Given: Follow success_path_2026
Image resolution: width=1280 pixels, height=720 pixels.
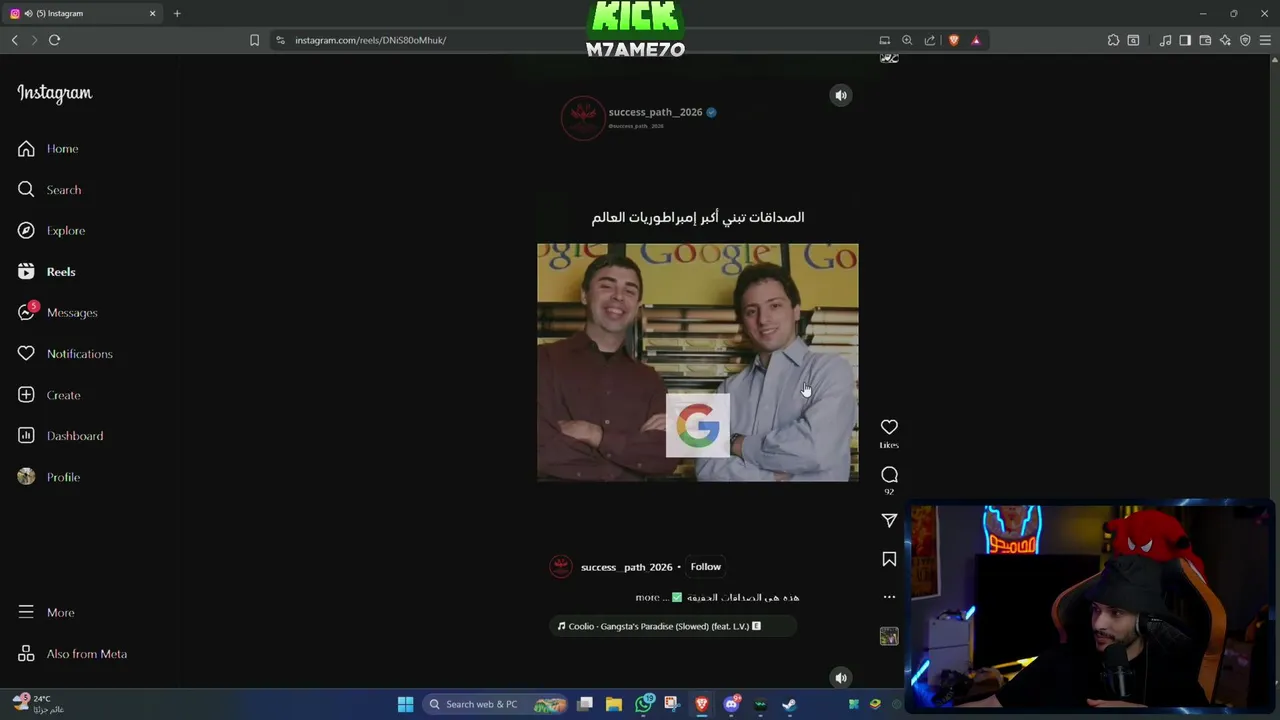Looking at the screenshot, I should tap(705, 567).
